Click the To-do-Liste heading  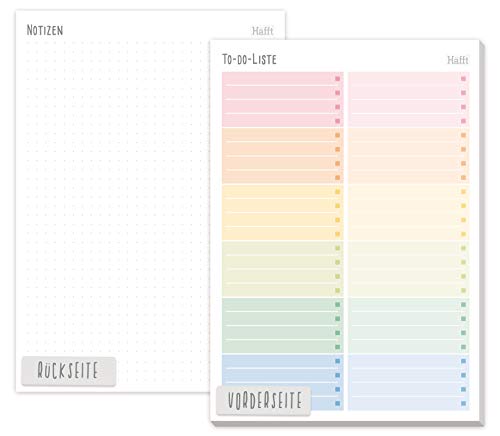(x=249, y=59)
